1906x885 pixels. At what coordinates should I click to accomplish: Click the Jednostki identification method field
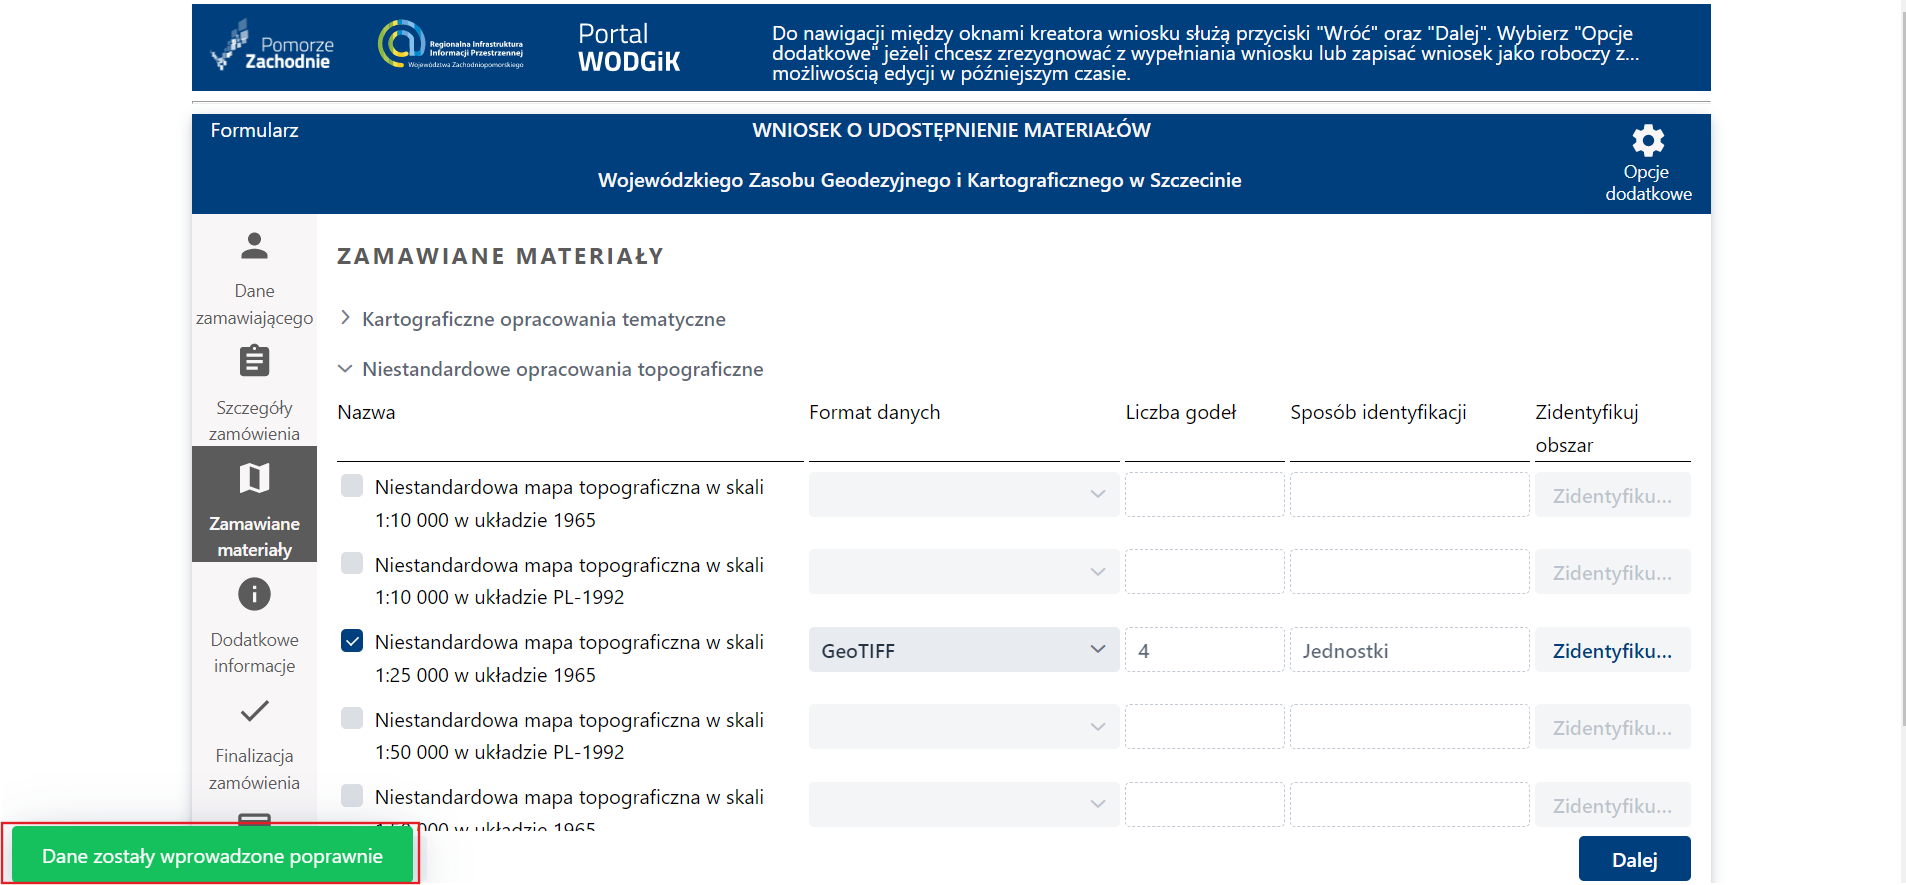[x=1408, y=650]
